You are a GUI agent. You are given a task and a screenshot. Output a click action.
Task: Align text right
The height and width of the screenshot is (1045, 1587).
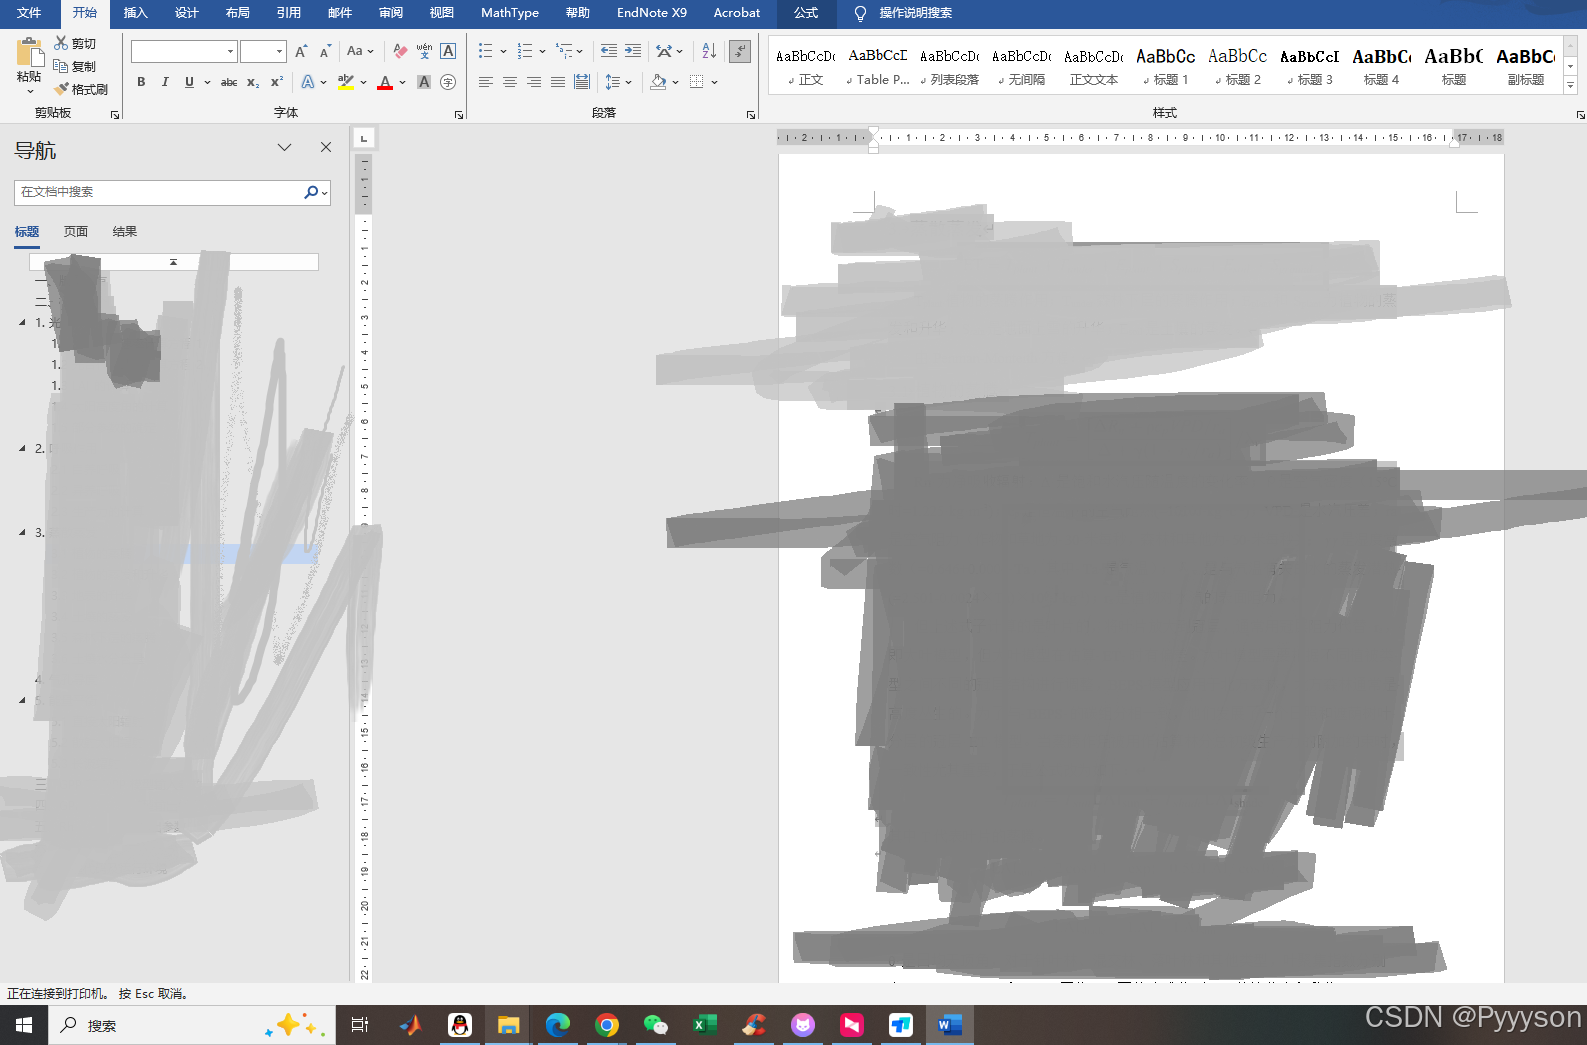(x=534, y=82)
